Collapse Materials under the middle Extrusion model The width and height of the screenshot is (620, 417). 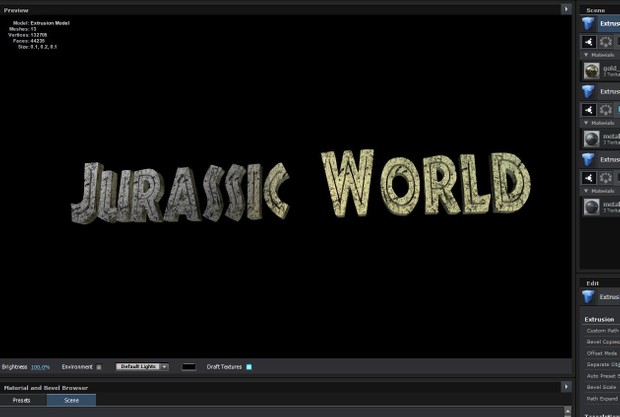point(586,123)
